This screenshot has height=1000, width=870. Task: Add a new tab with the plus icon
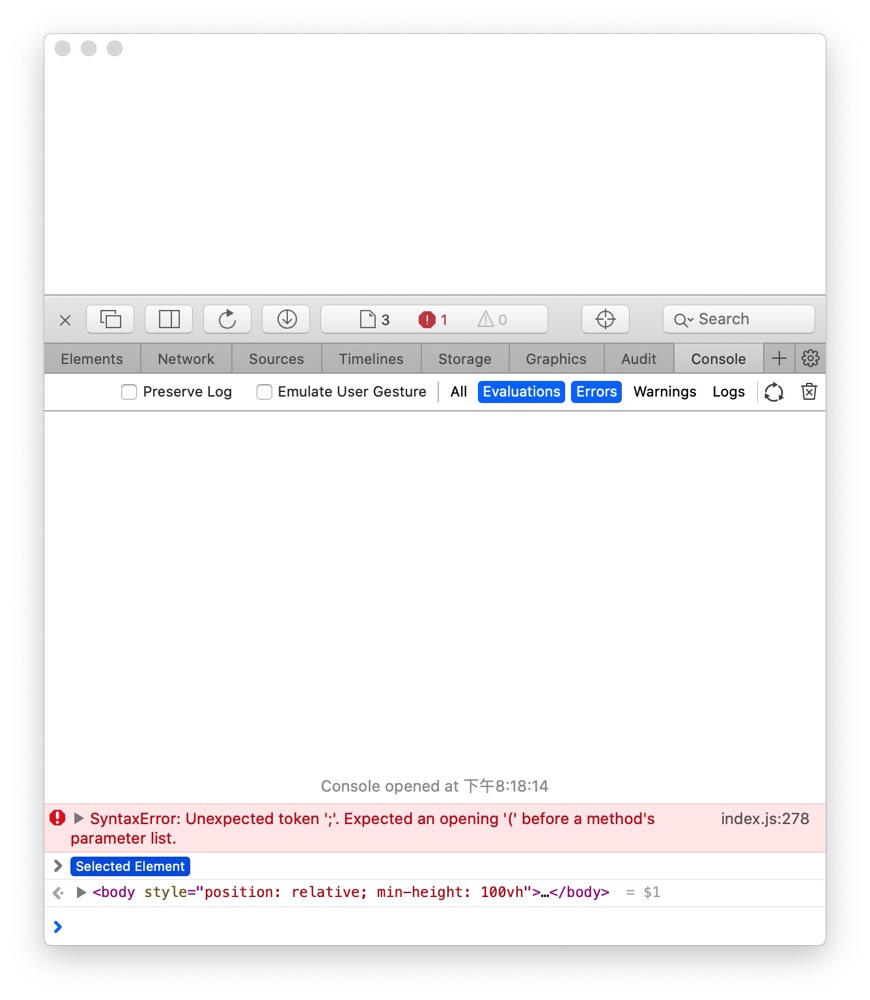point(779,358)
